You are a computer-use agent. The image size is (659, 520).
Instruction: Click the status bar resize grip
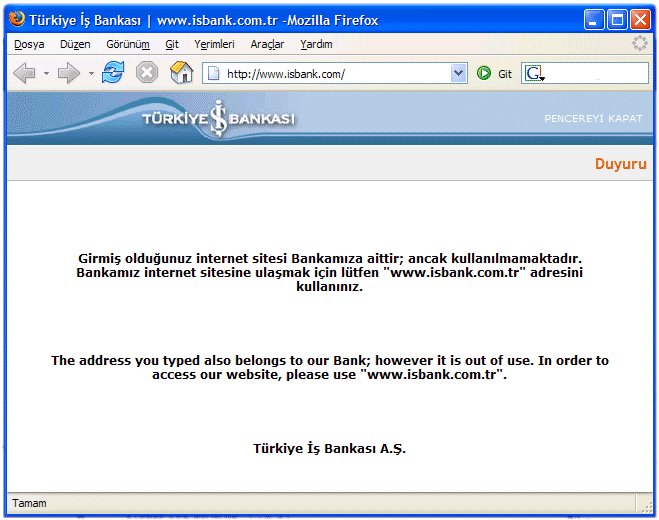646,506
